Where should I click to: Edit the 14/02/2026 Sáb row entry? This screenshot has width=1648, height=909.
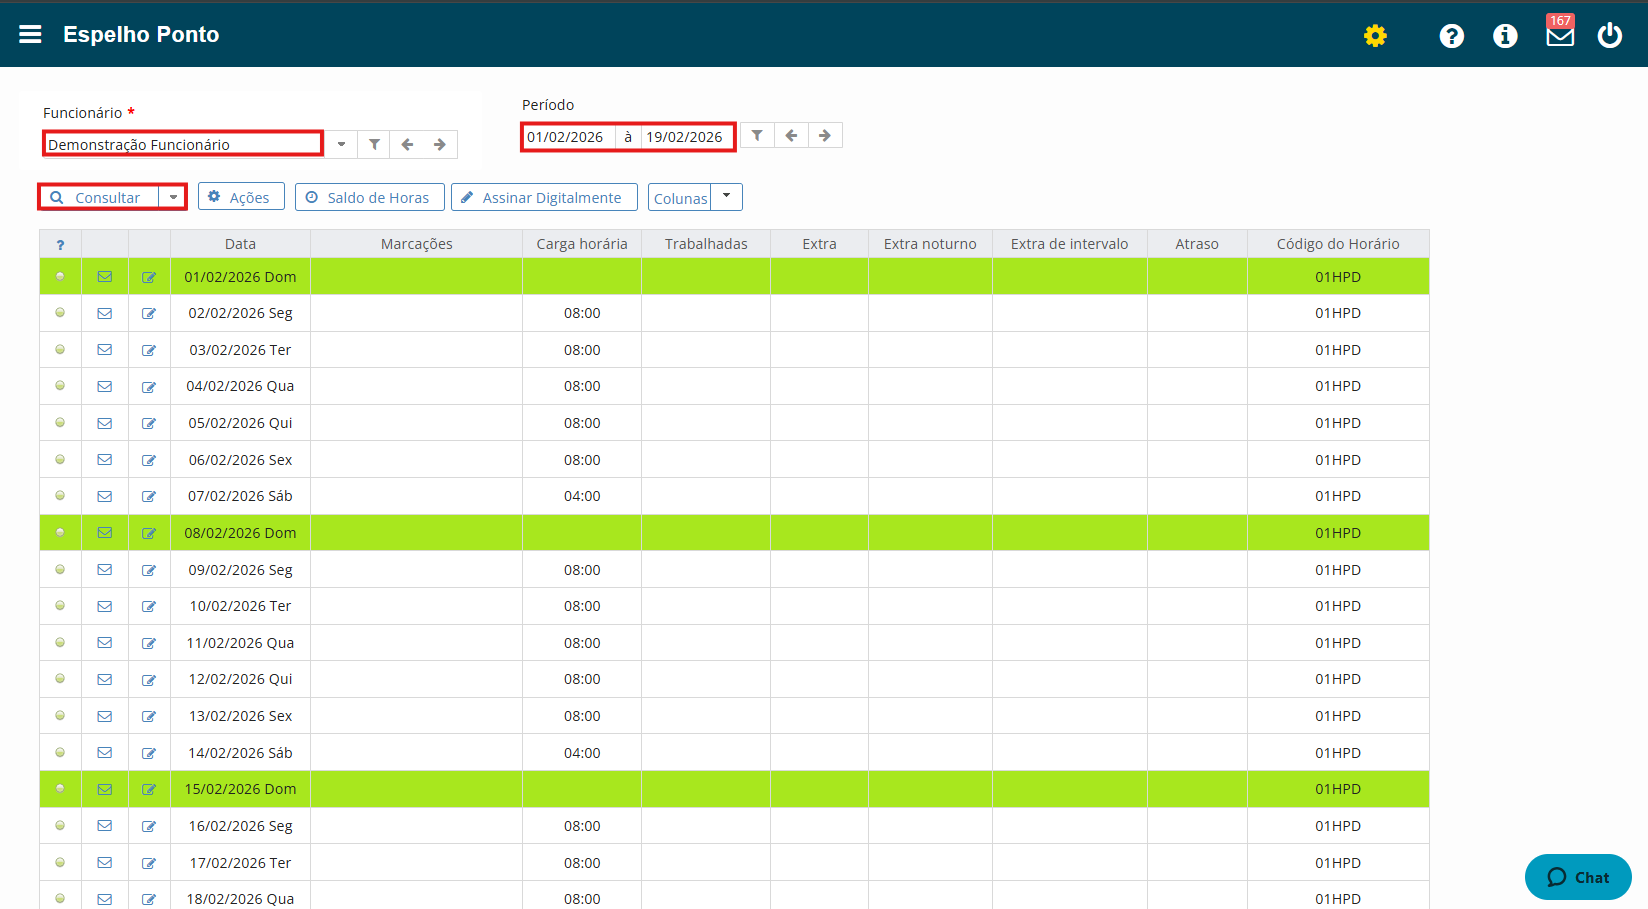pyautogui.click(x=149, y=753)
